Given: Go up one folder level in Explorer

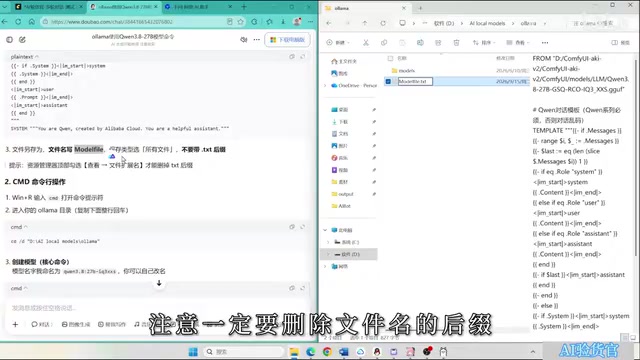Looking at the screenshot, I should point(364,23).
